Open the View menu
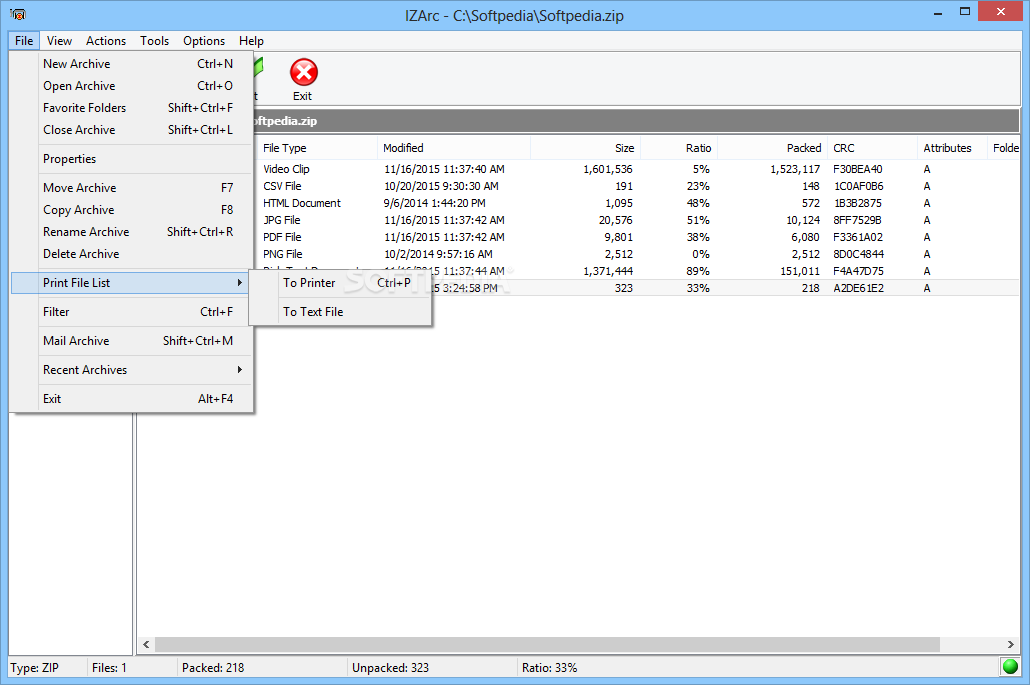1030x685 pixels. click(59, 41)
